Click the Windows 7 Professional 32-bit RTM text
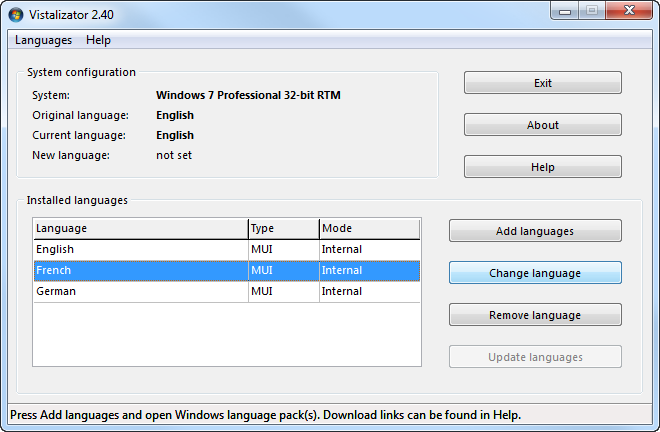This screenshot has width=660, height=432. (248, 95)
